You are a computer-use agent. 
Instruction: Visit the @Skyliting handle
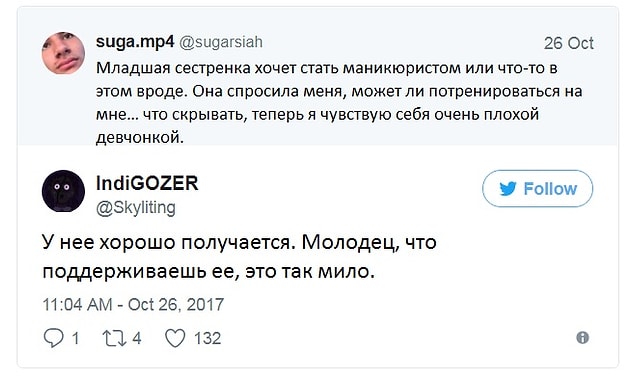[136, 208]
